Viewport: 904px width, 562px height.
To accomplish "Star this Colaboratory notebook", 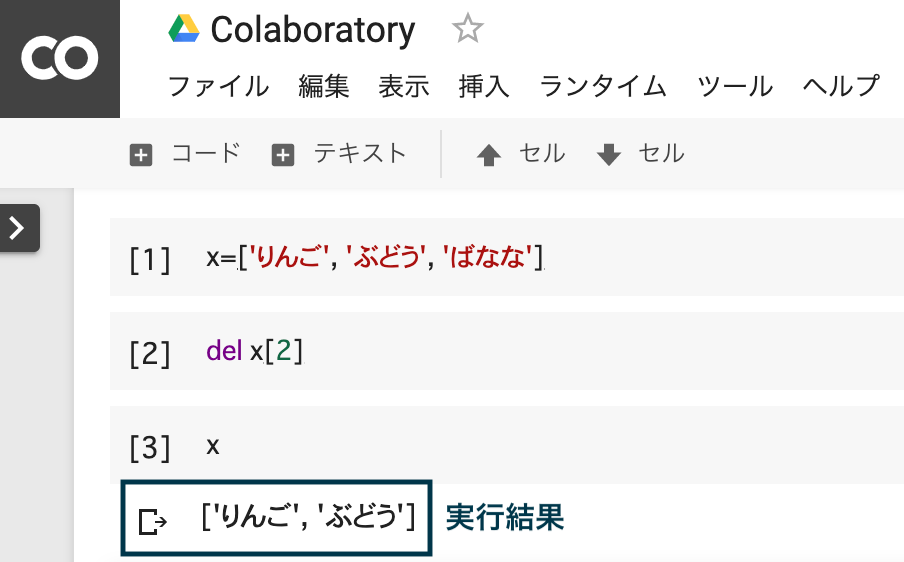I will 467,29.
